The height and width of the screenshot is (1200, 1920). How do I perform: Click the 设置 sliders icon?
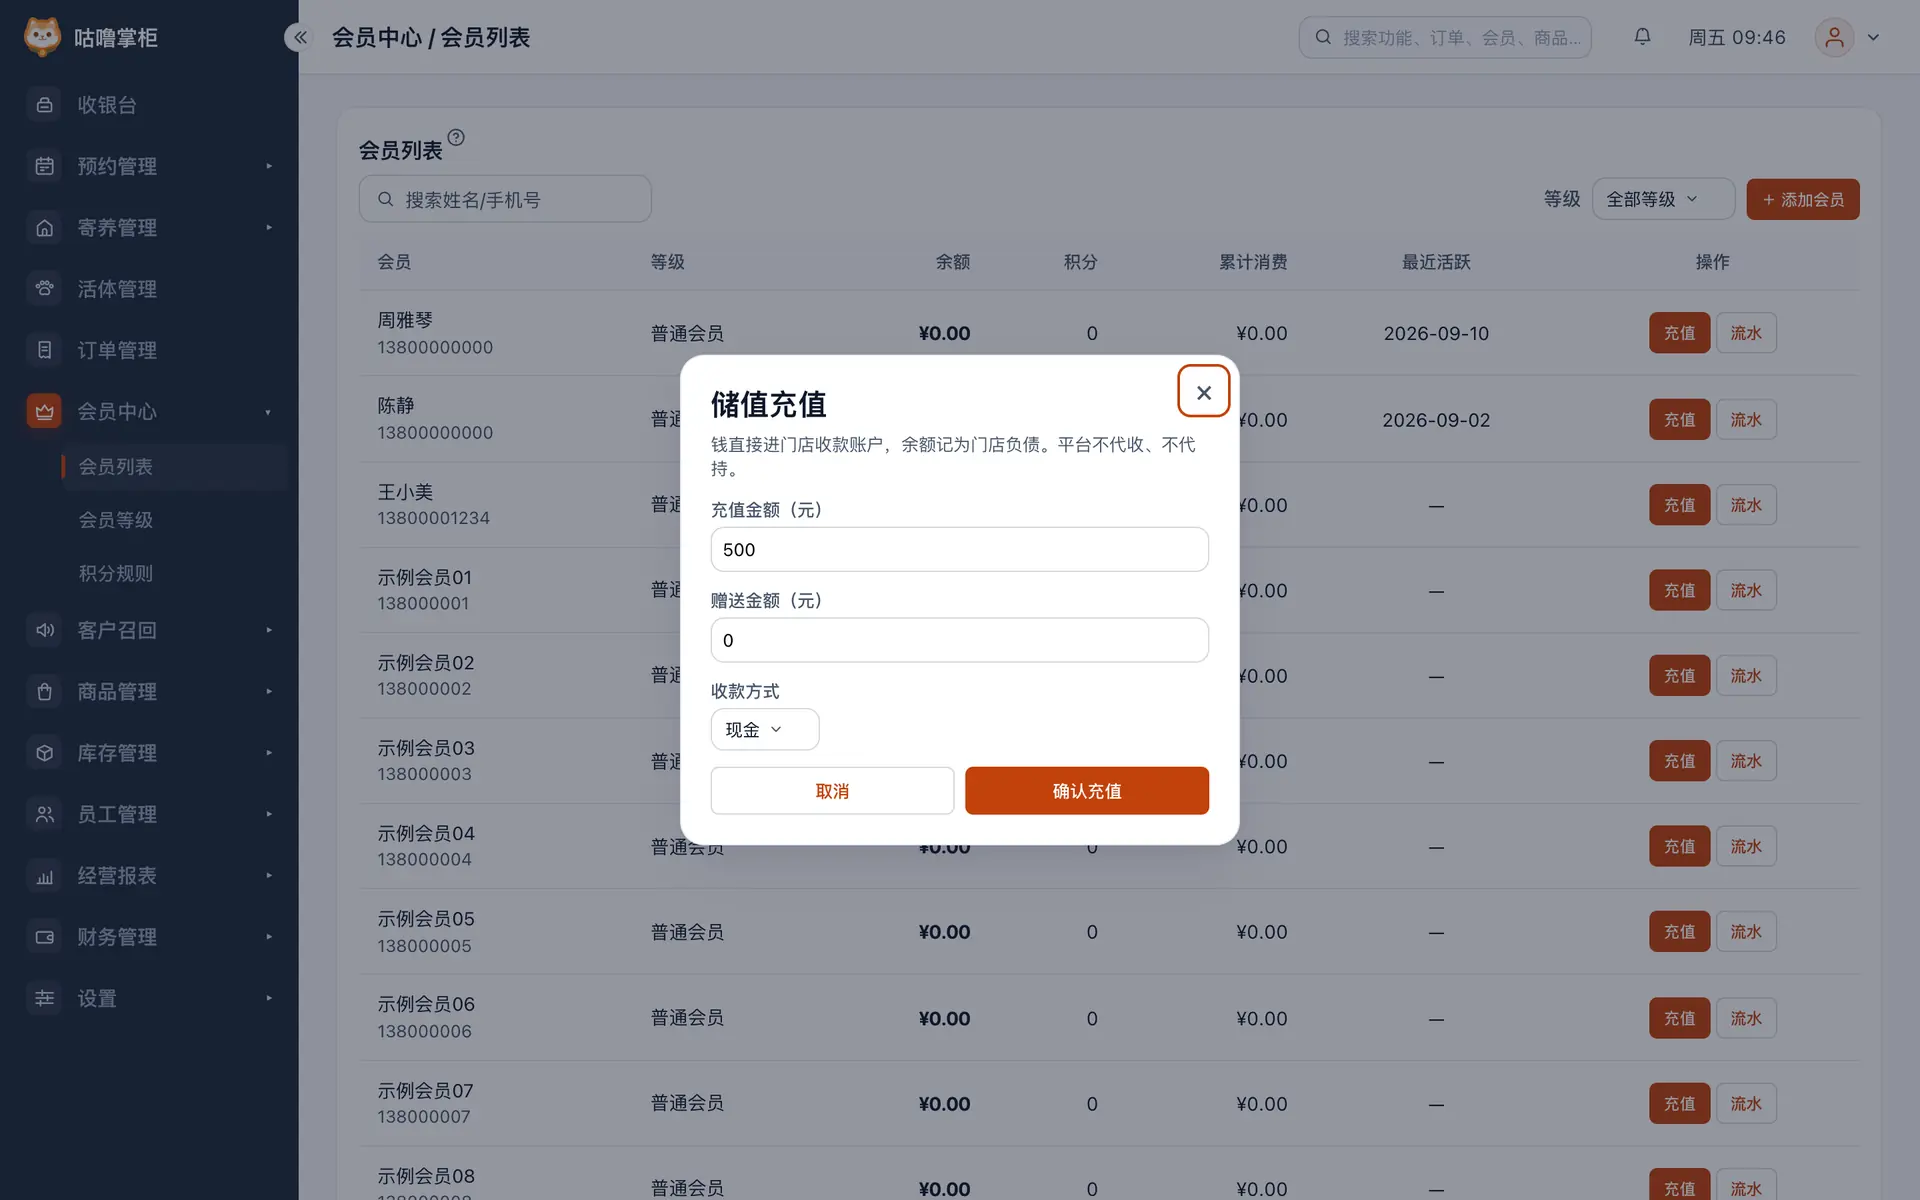coord(44,998)
